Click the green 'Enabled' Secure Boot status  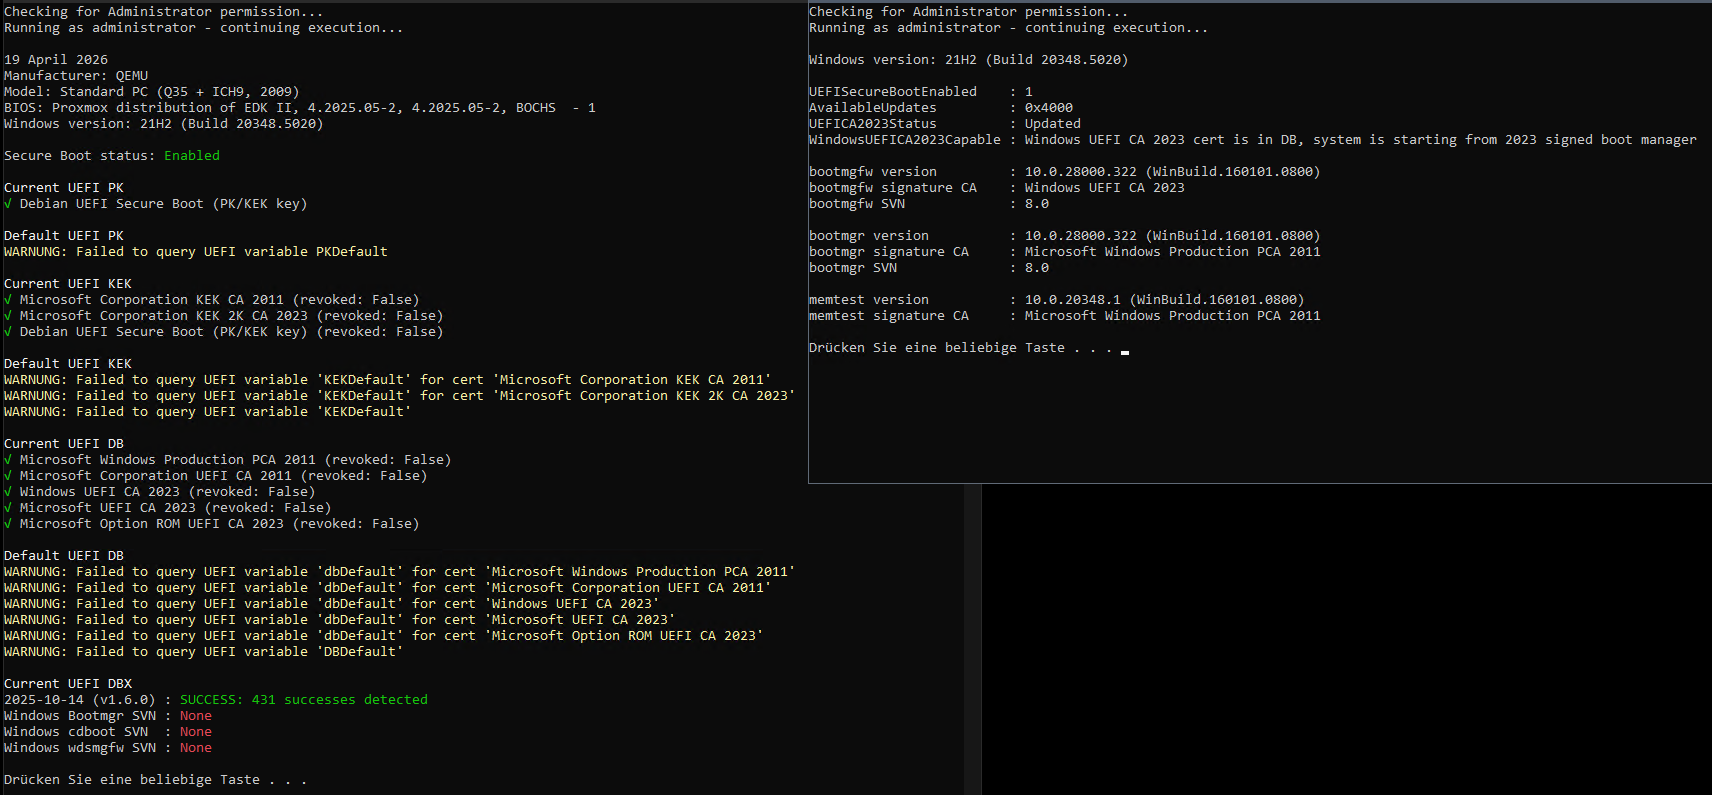[x=192, y=156]
